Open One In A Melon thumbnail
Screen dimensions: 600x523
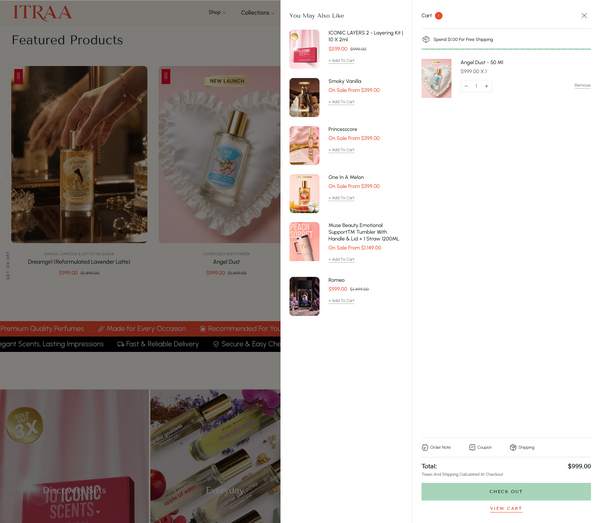pyautogui.click(x=304, y=194)
